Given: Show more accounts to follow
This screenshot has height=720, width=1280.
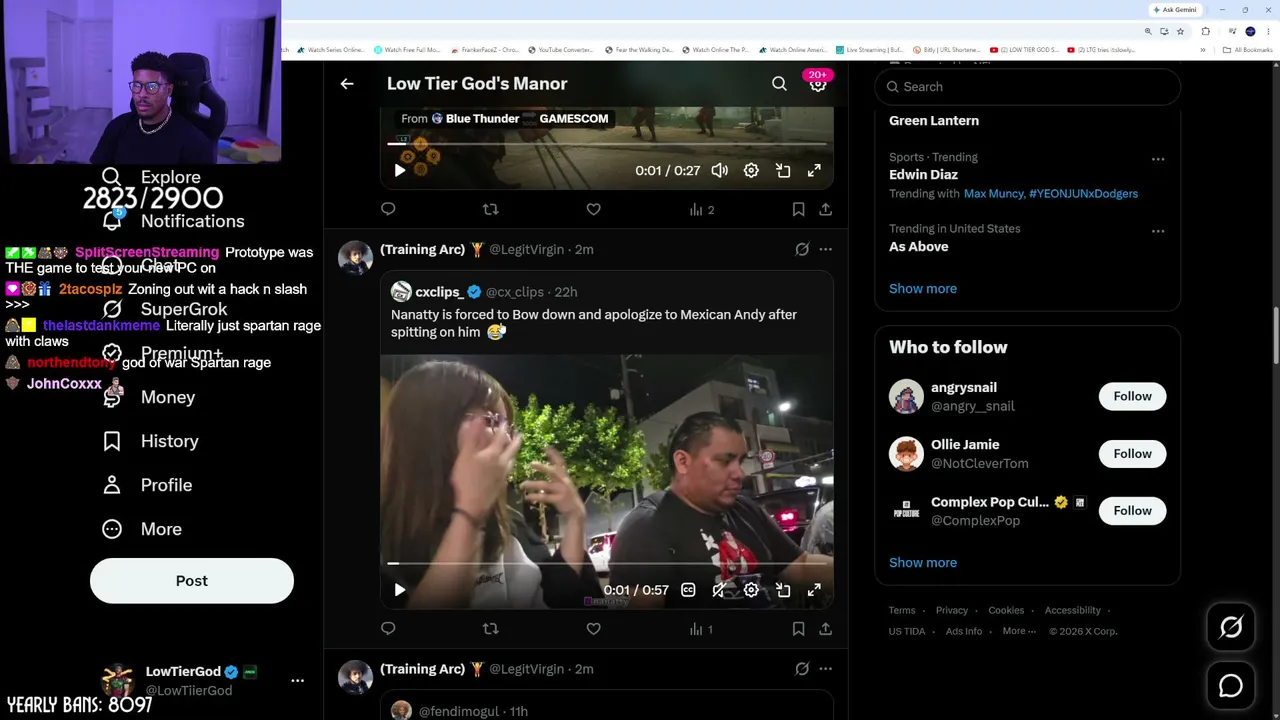Looking at the screenshot, I should [923, 563].
